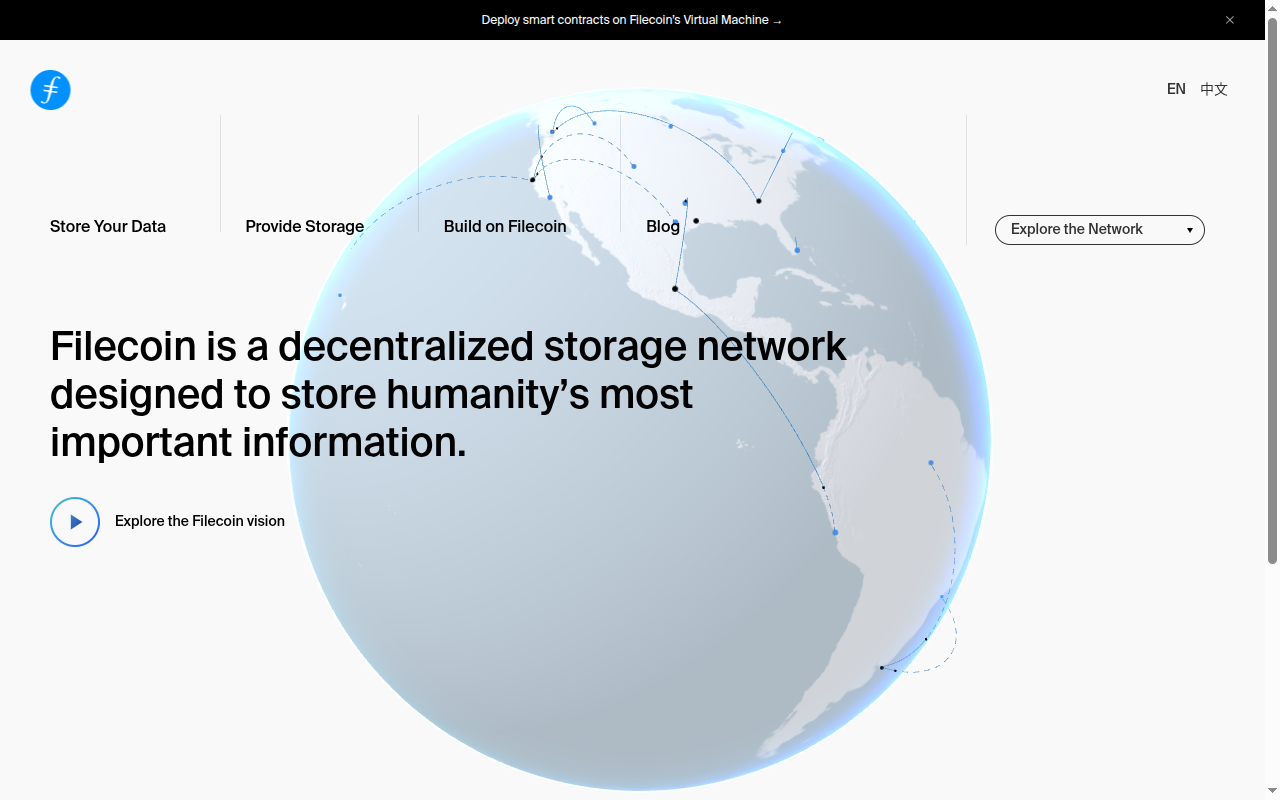
Task: Open the Build on Filecoin menu
Action: (505, 227)
